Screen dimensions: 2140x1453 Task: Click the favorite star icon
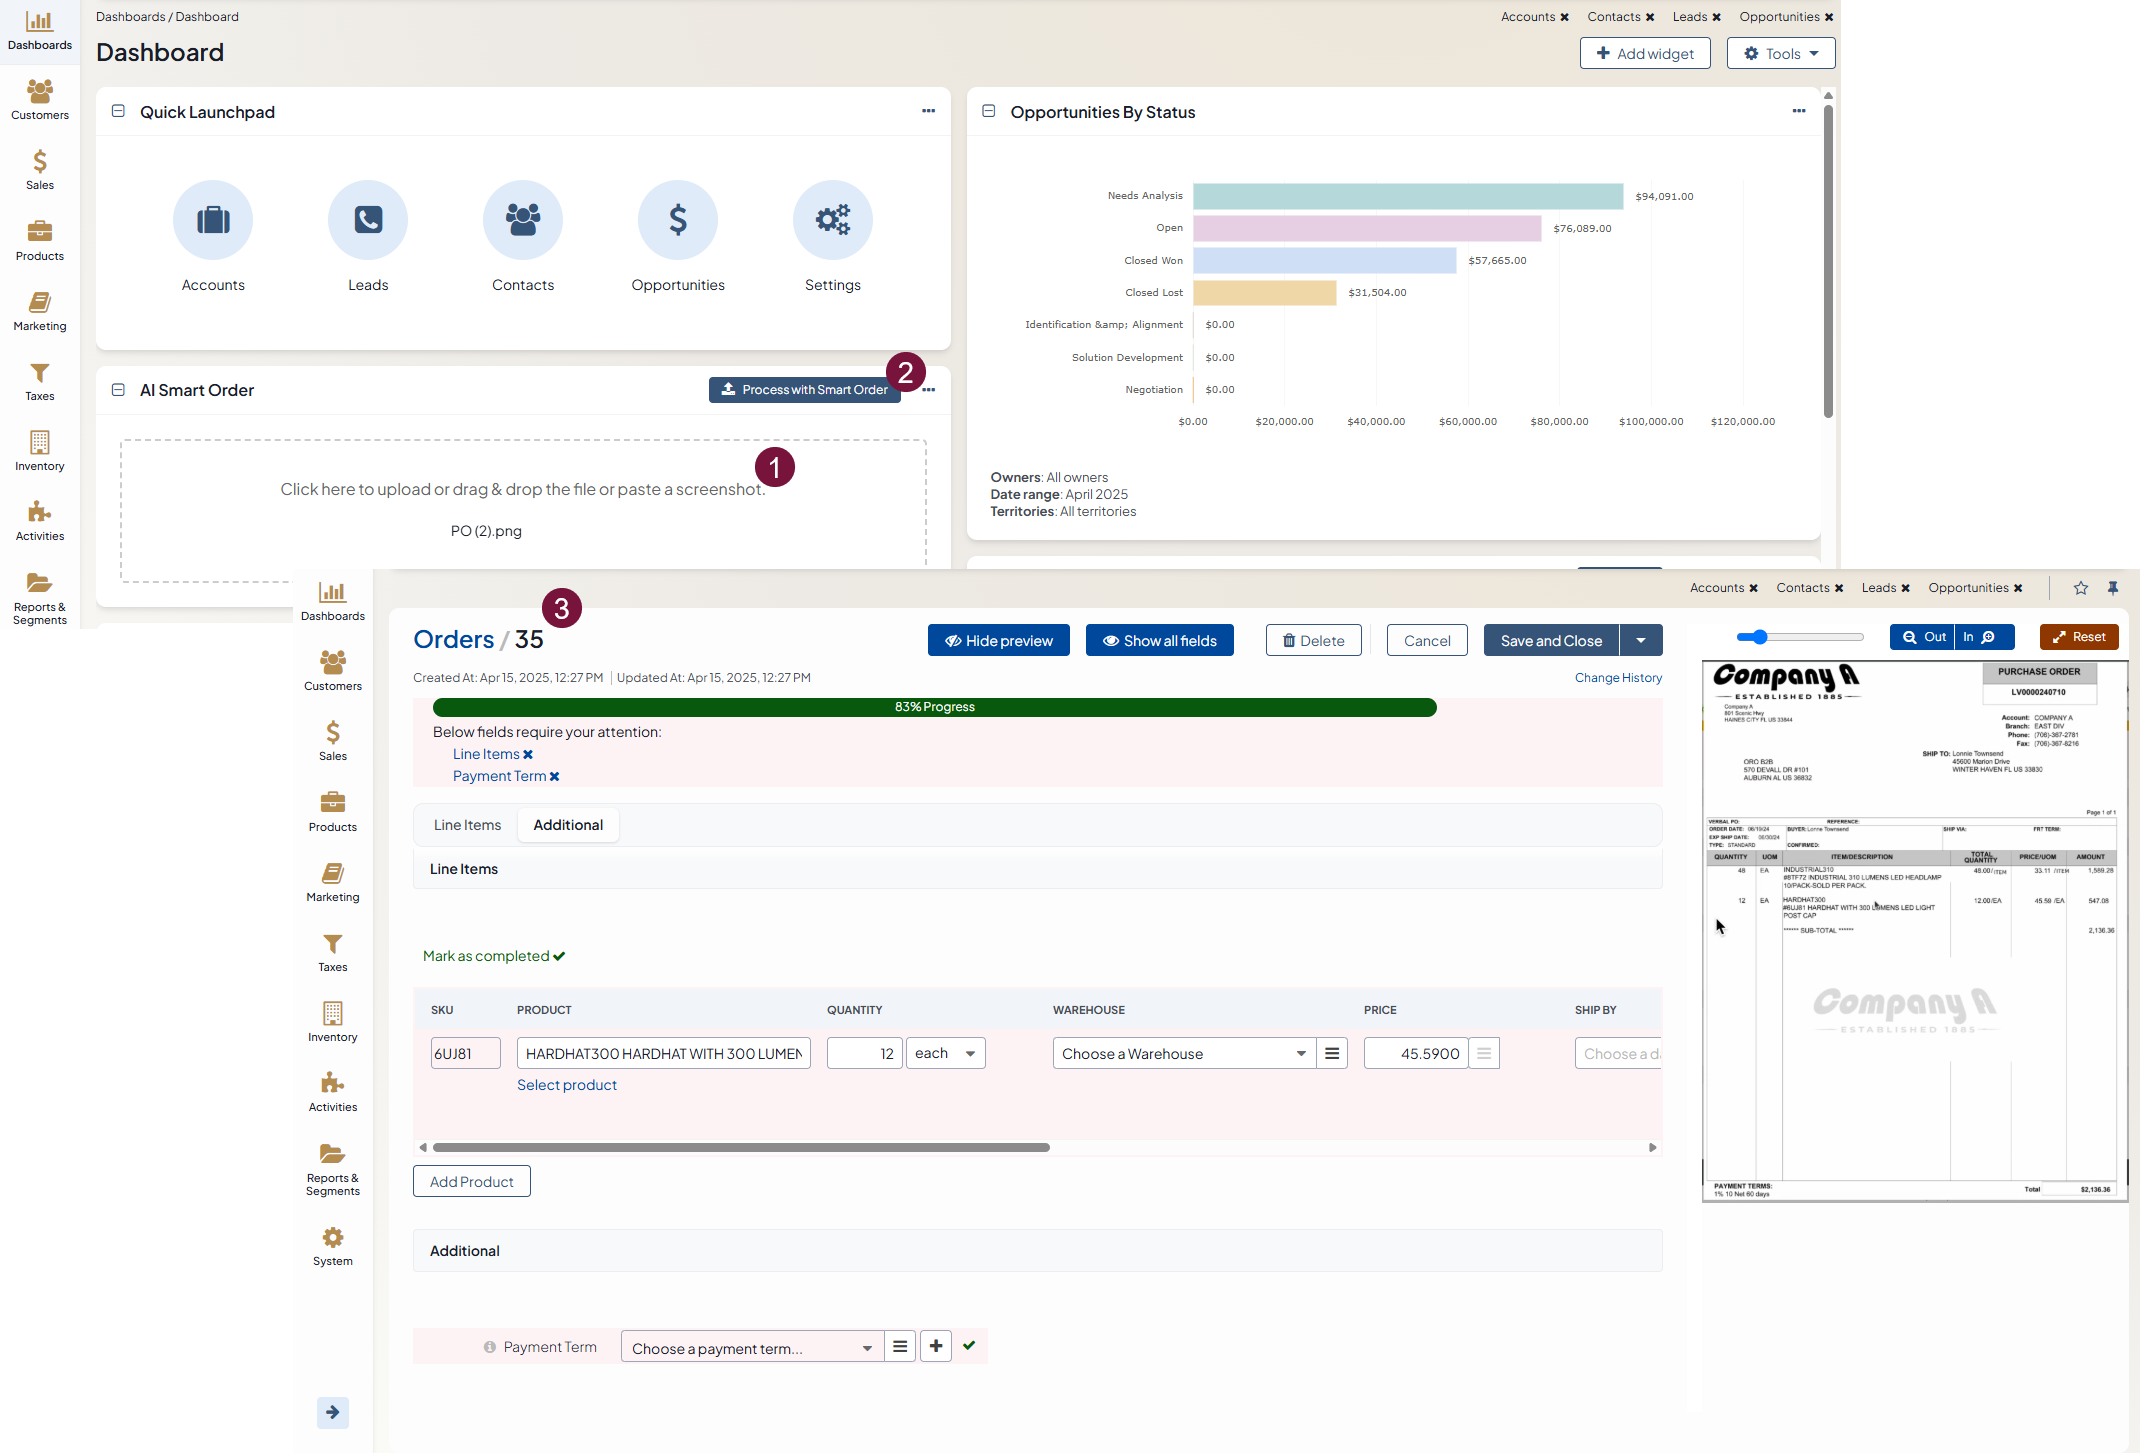coord(2081,588)
